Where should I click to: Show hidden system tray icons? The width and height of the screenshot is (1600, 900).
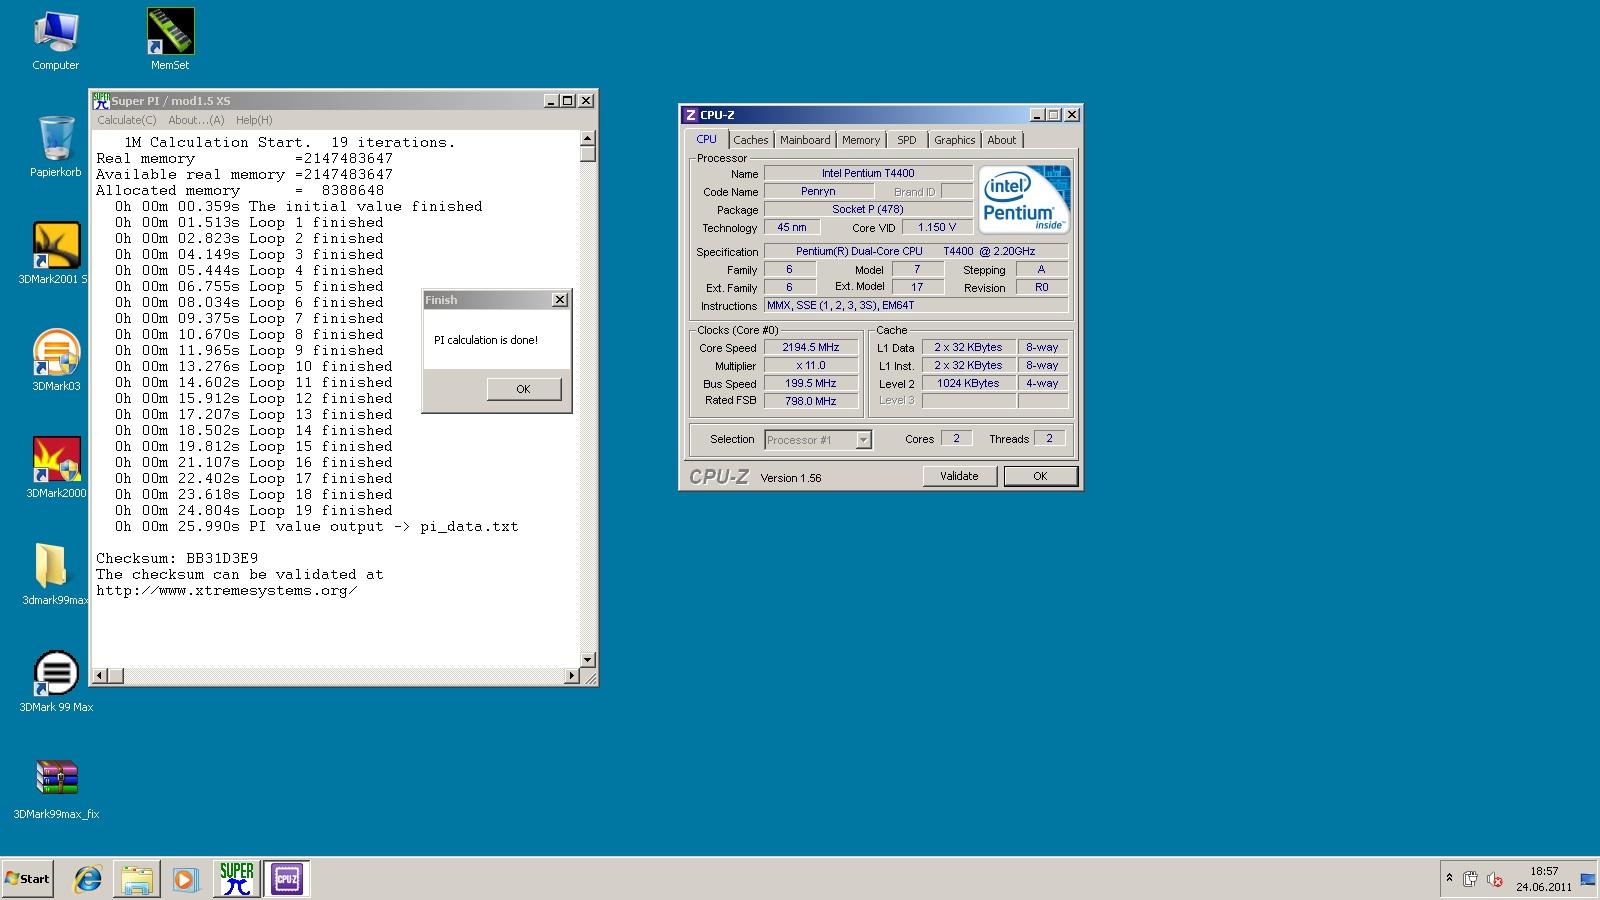[x=1449, y=878]
